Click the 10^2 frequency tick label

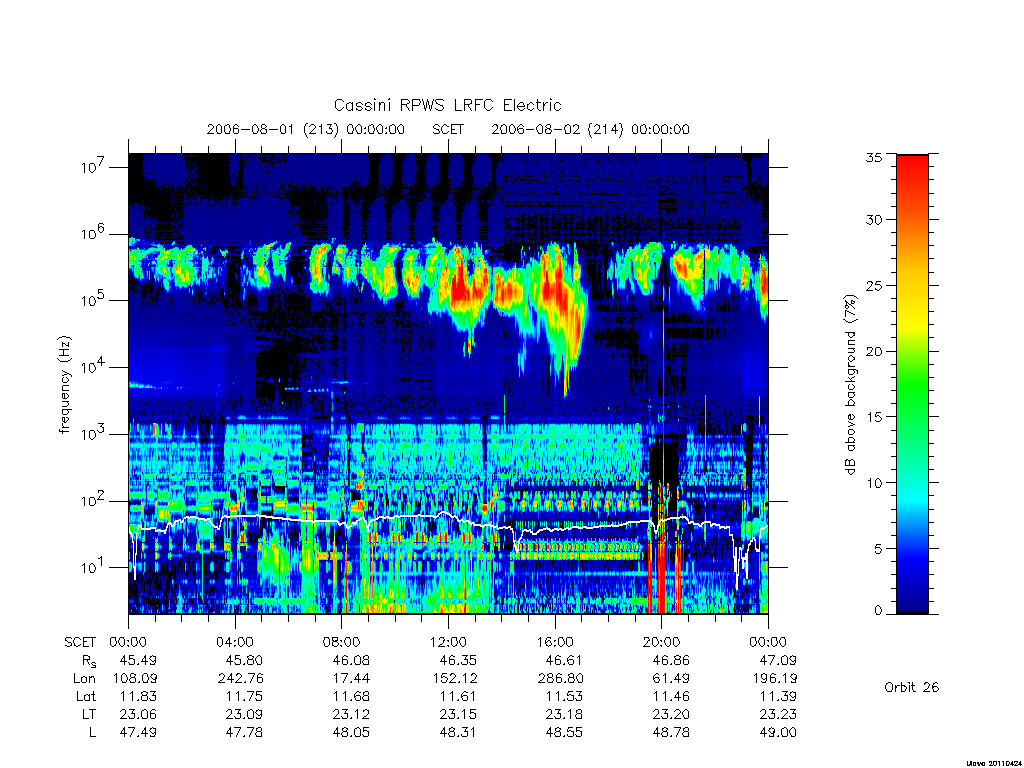[94, 500]
